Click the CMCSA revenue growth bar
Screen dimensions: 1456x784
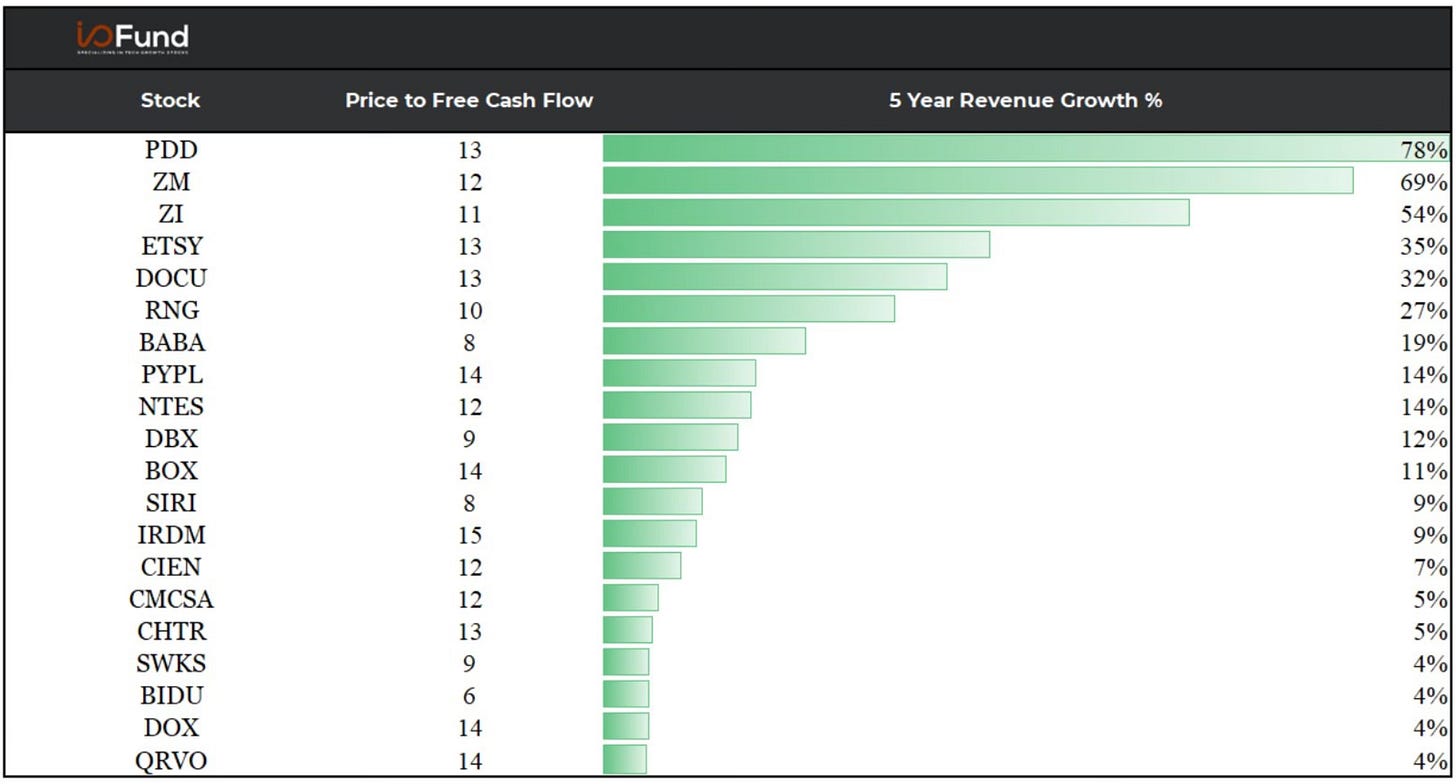(630, 597)
